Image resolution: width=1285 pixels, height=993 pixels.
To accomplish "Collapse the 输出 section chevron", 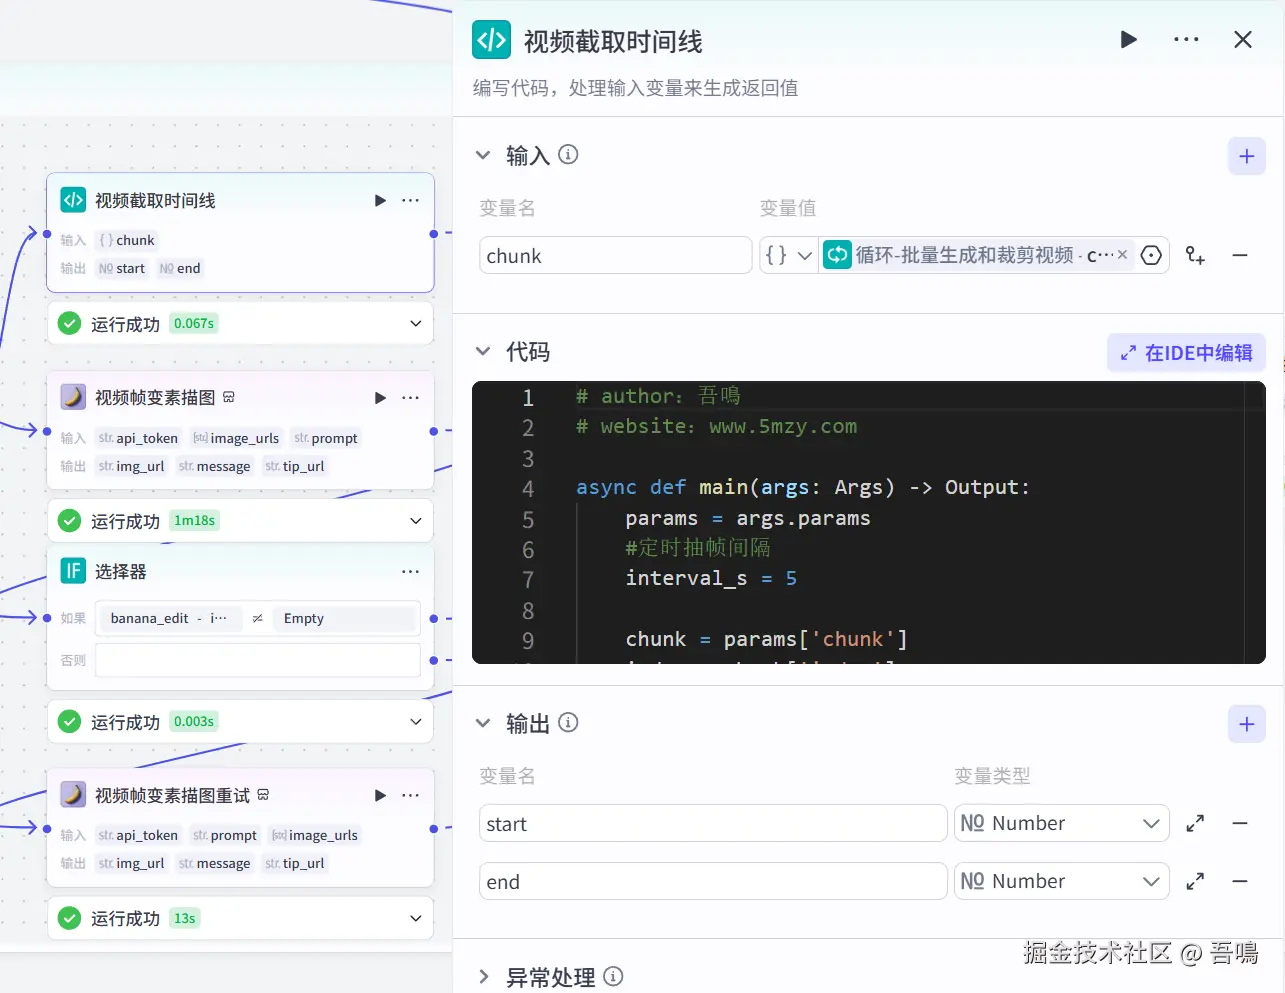I will 483,723.
